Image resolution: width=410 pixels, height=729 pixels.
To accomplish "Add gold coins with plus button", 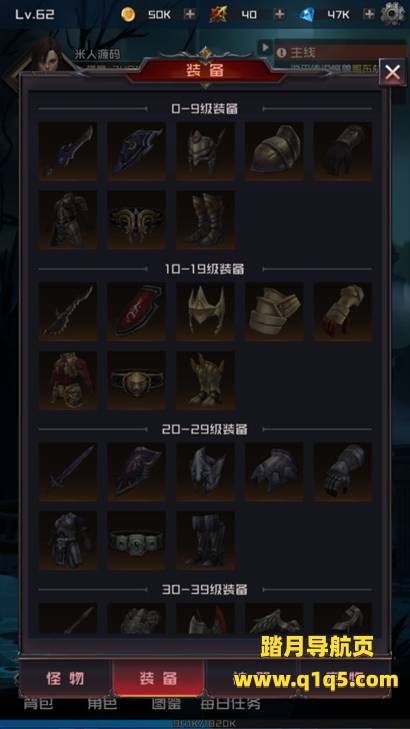I will 190,14.
